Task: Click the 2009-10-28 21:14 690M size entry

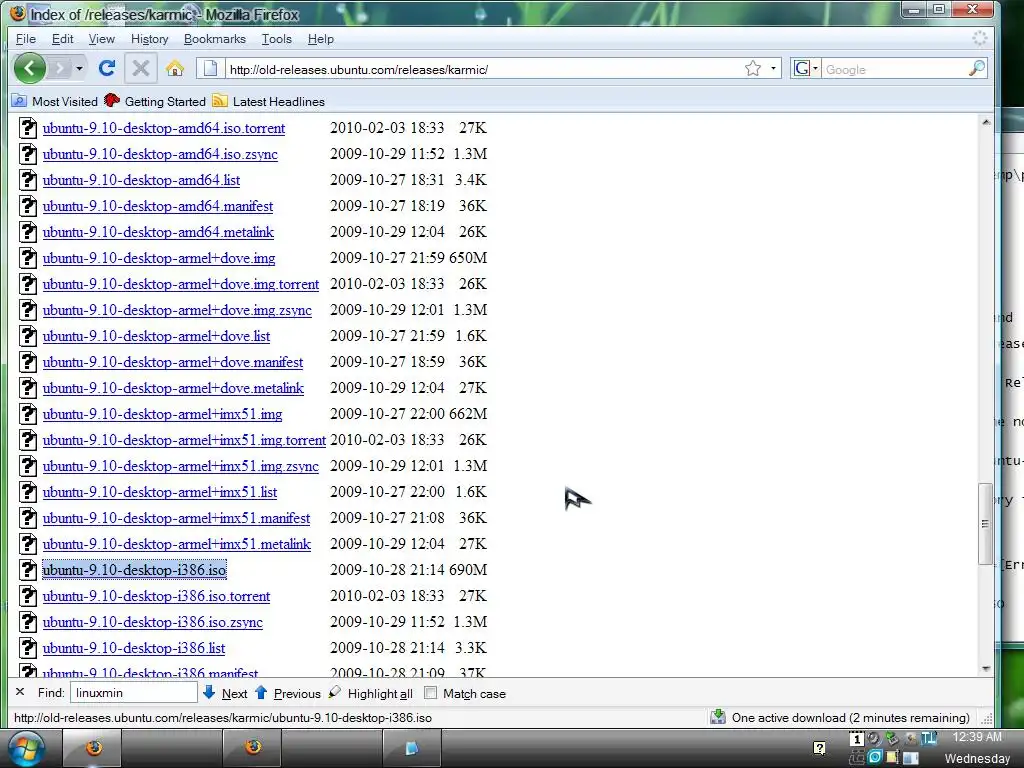Action: 408,570
